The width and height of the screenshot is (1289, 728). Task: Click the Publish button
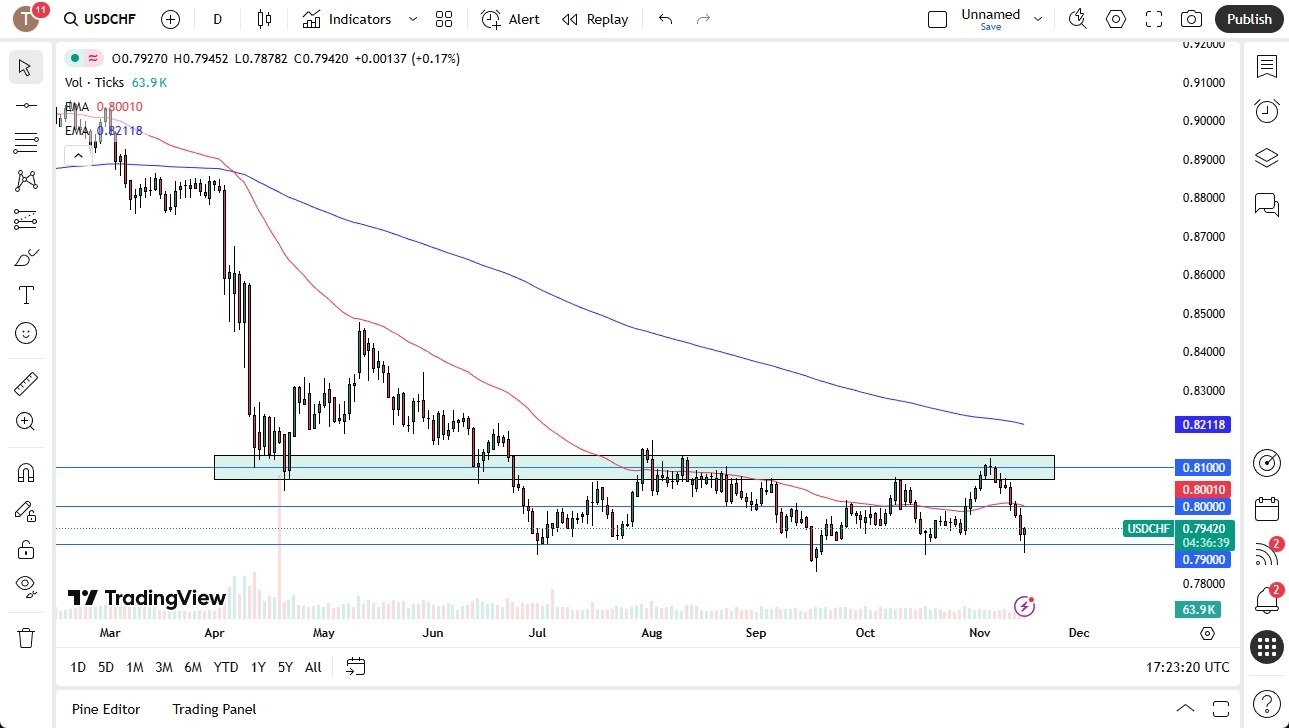pos(1247,19)
